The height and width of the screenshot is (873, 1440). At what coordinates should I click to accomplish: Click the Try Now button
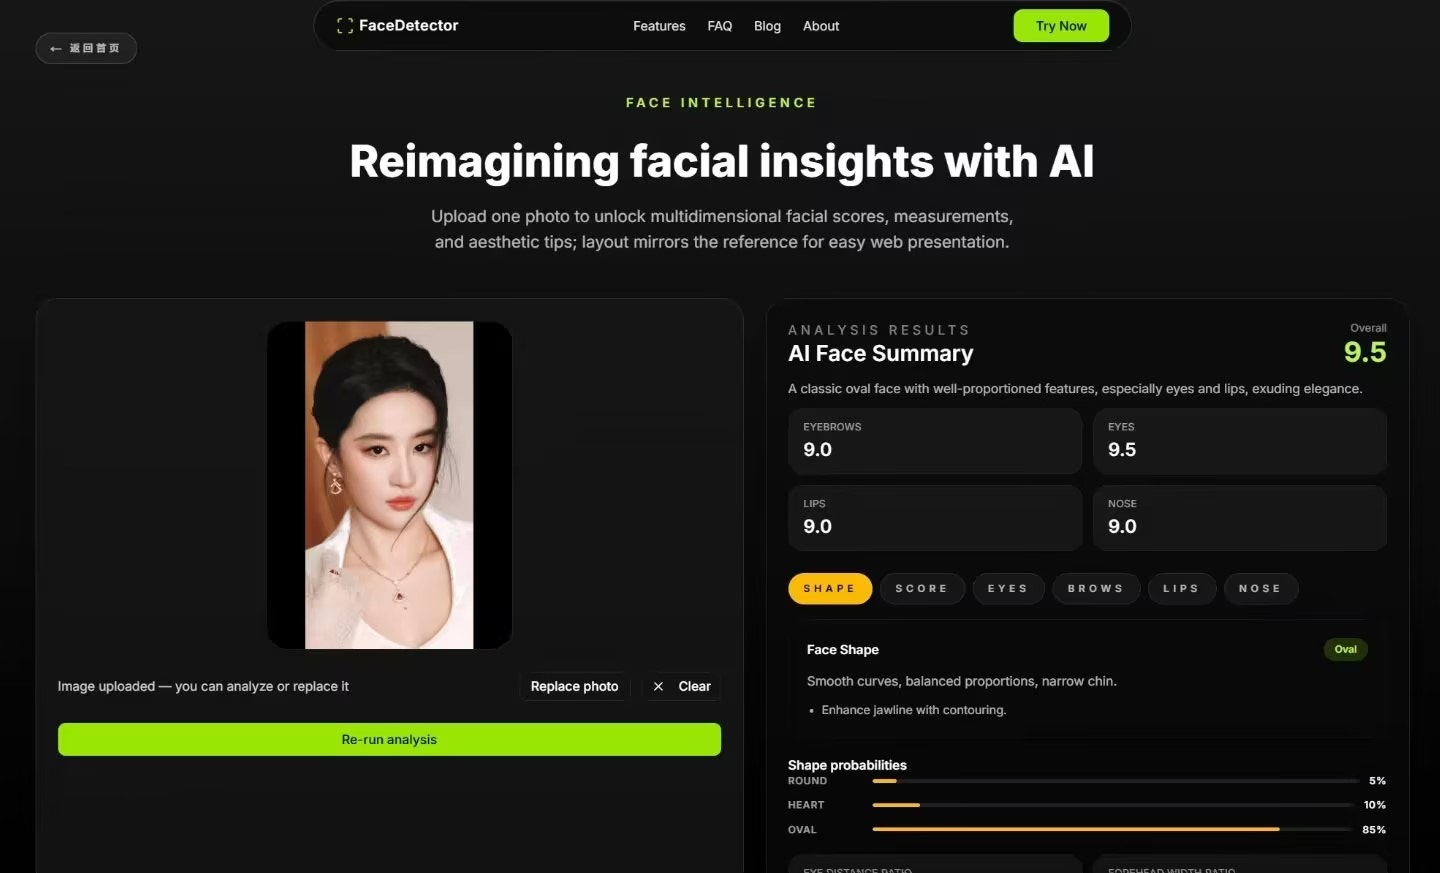[x=1060, y=26]
